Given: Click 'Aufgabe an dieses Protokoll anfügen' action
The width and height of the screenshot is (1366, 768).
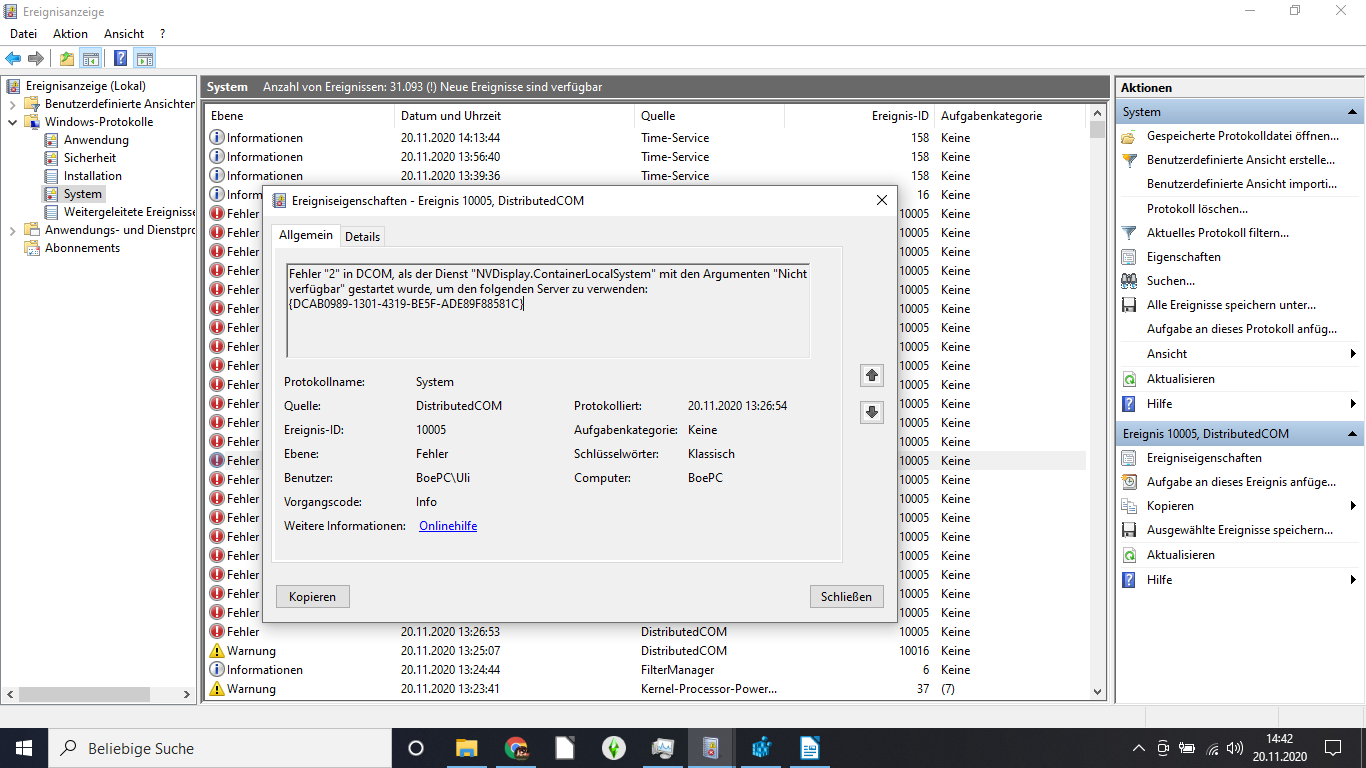Looking at the screenshot, I should [1242, 329].
